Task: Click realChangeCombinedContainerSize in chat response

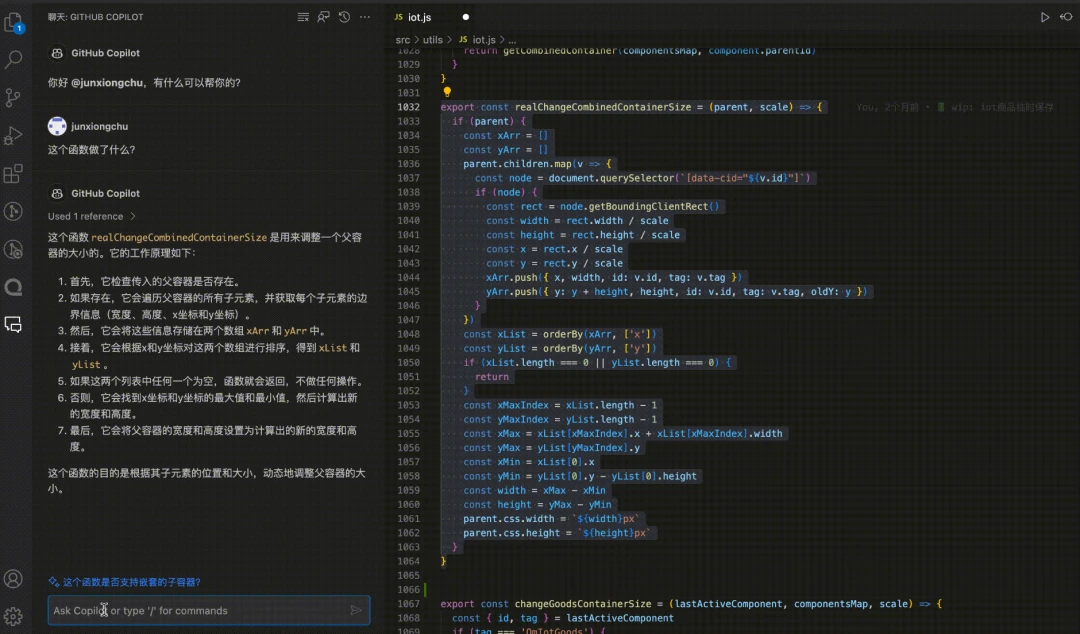Action: click(x=179, y=237)
